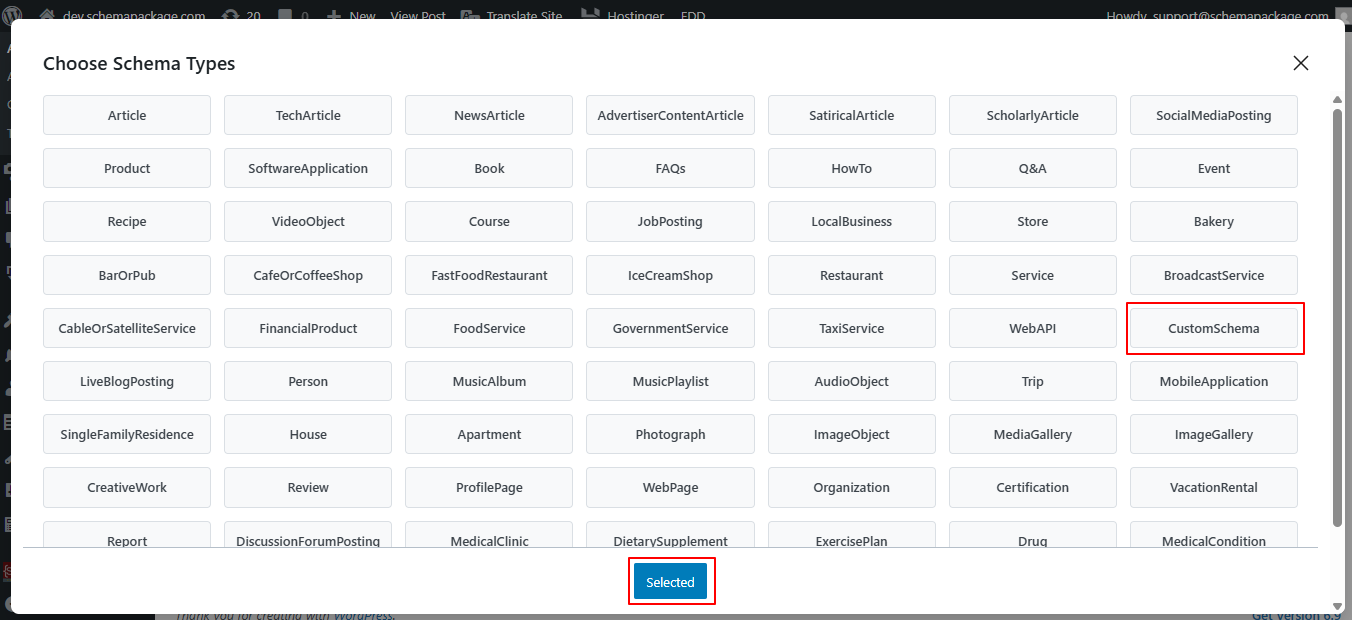Select the Recipe schema option
This screenshot has width=1352, height=620.
pos(127,221)
